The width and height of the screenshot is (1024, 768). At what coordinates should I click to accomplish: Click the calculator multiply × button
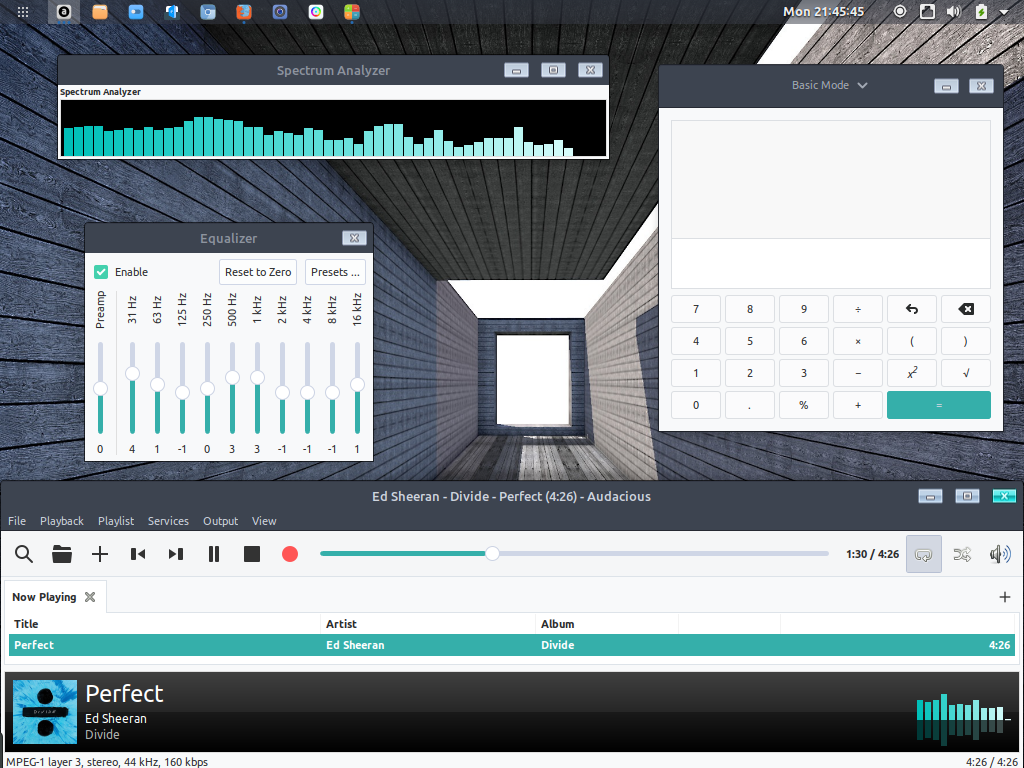tap(857, 341)
